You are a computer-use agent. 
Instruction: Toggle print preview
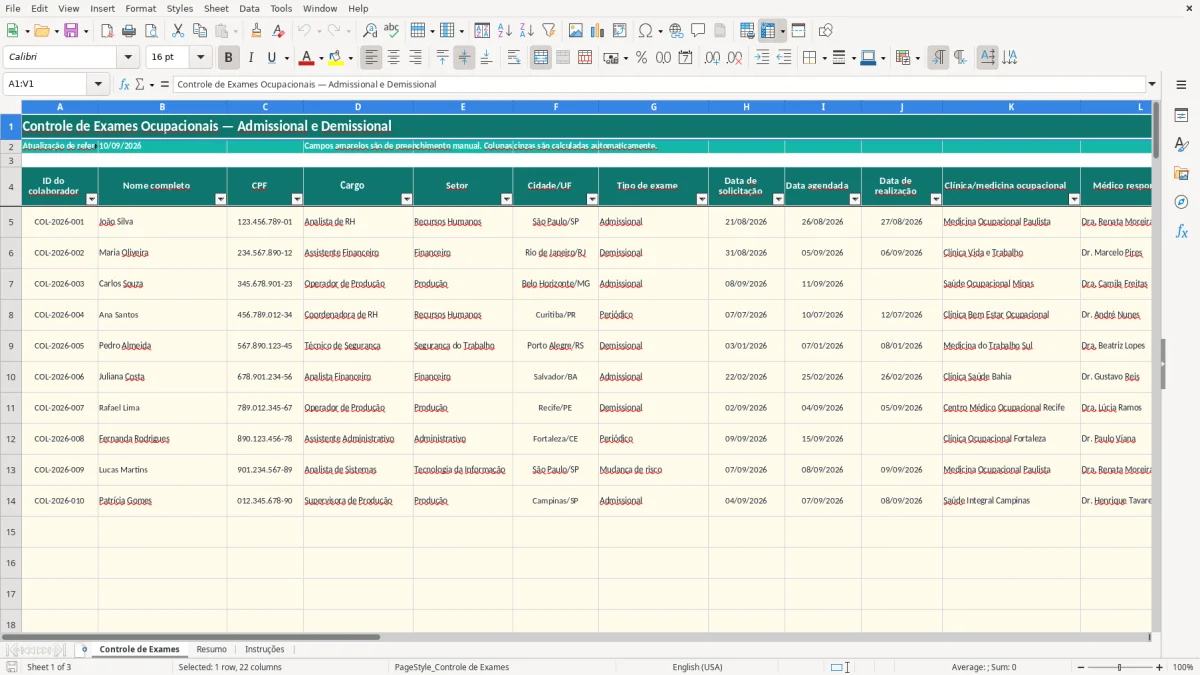pos(150,31)
